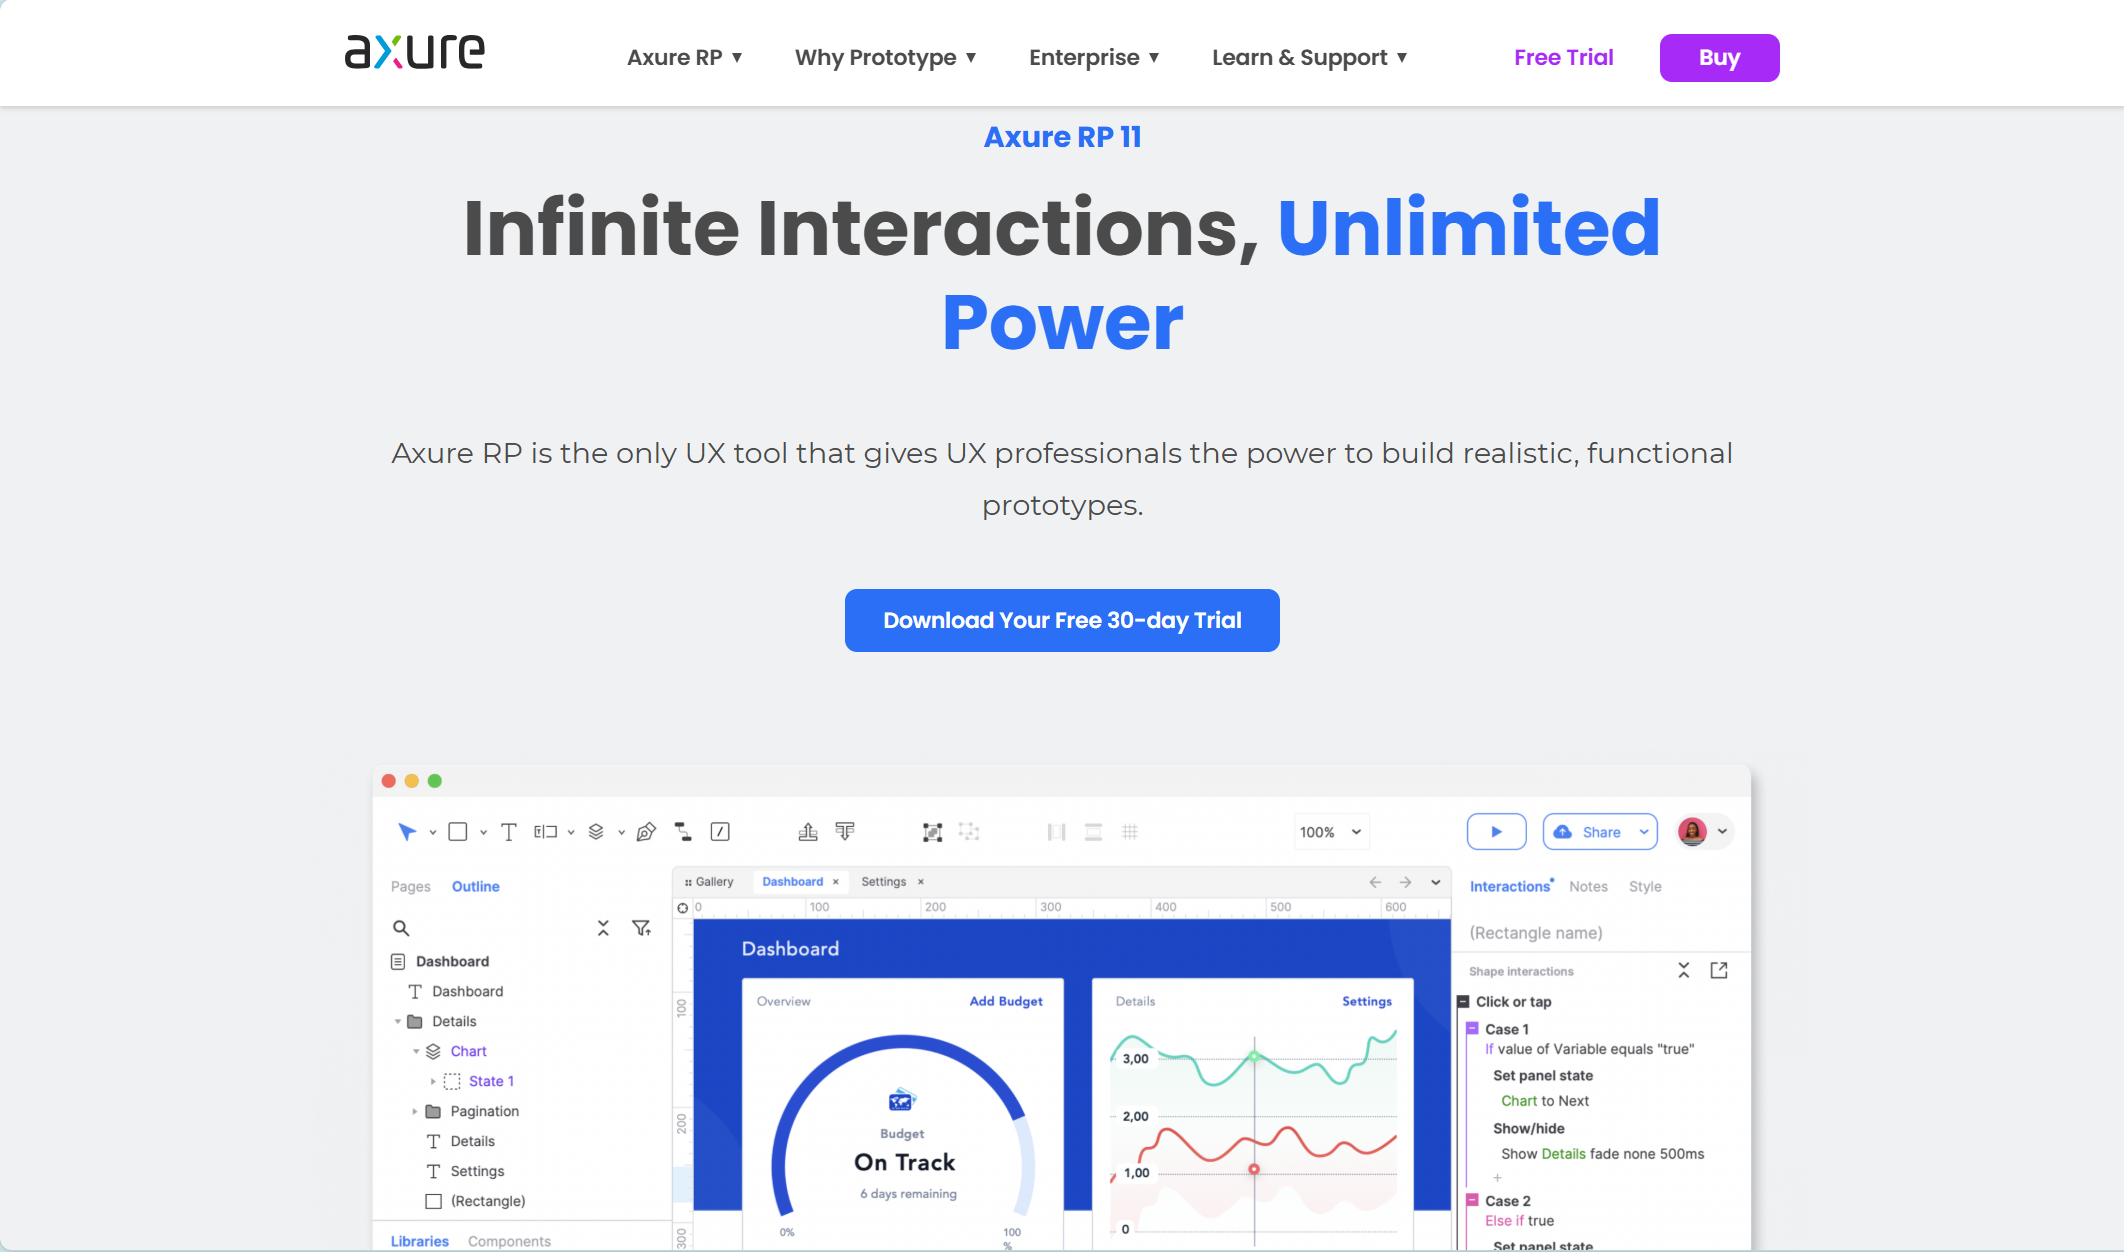This screenshot has height=1252, width=2124.
Task: Open the Gallery tab
Action: tap(709, 882)
